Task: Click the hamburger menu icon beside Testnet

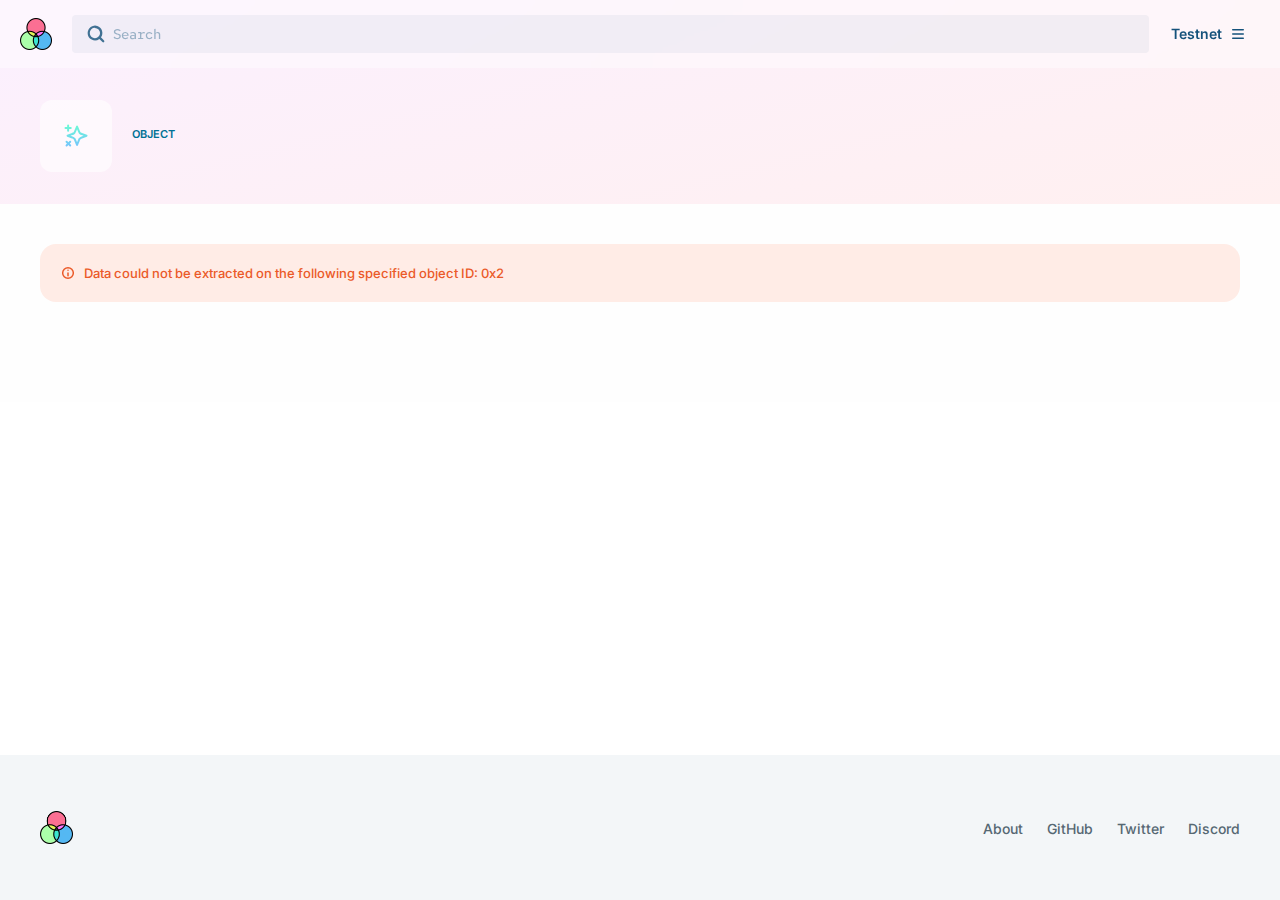Action: pyautogui.click(x=1238, y=34)
